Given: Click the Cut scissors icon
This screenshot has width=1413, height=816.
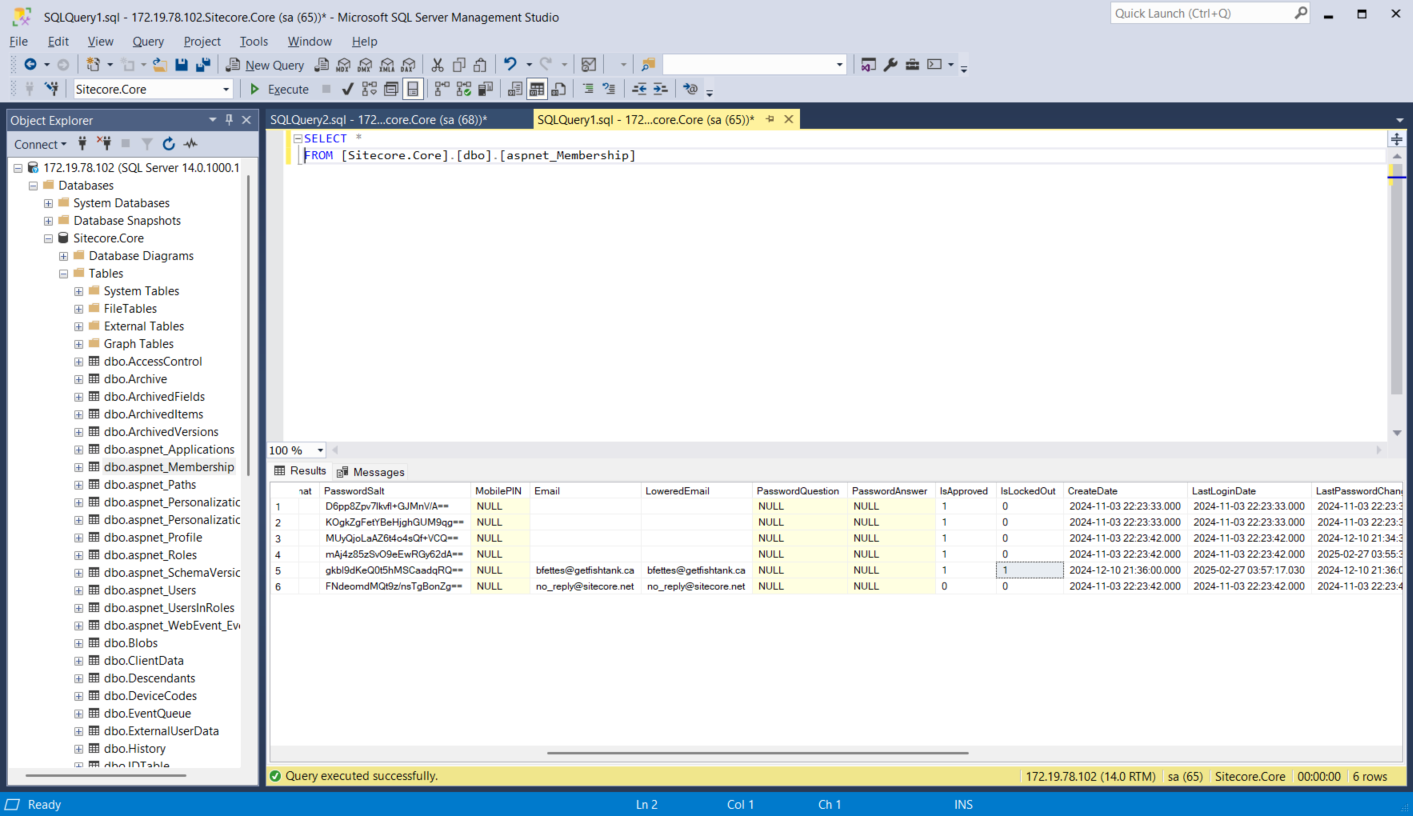Looking at the screenshot, I should 437,64.
